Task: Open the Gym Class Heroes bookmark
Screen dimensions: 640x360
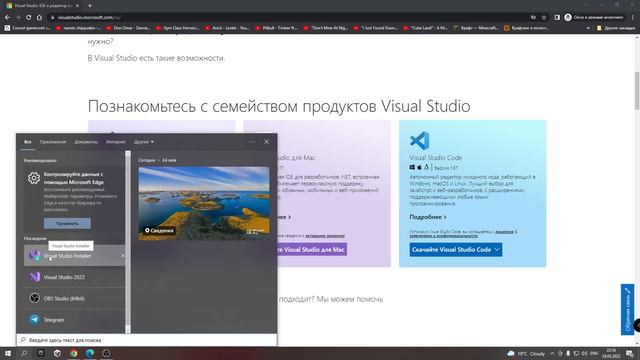Action: 178,28
